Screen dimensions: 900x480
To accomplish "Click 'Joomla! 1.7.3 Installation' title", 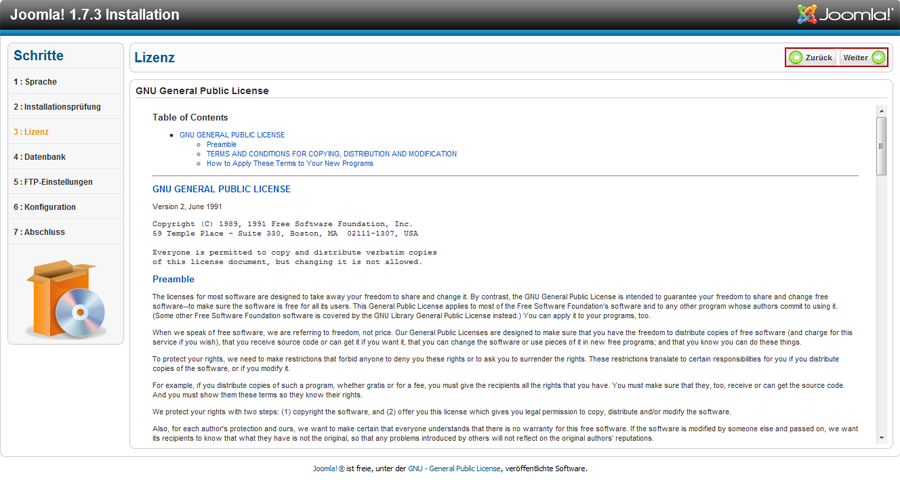I will (x=95, y=14).
